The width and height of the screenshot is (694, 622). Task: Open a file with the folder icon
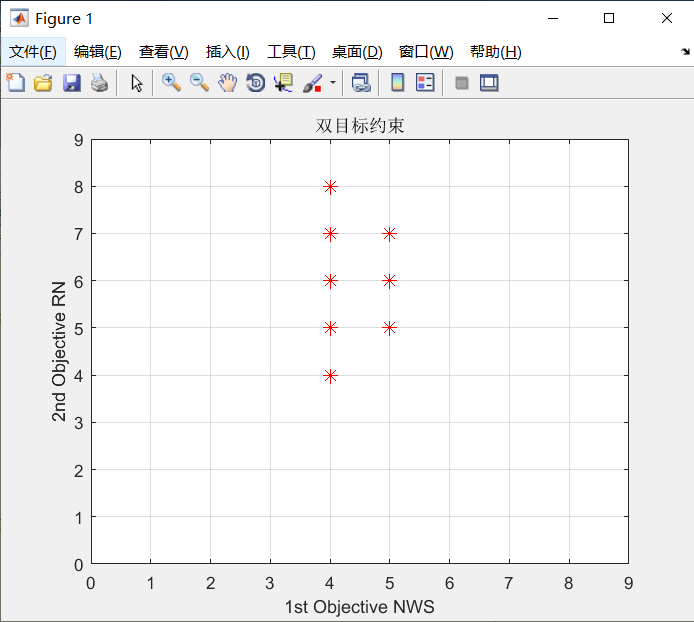(43, 83)
